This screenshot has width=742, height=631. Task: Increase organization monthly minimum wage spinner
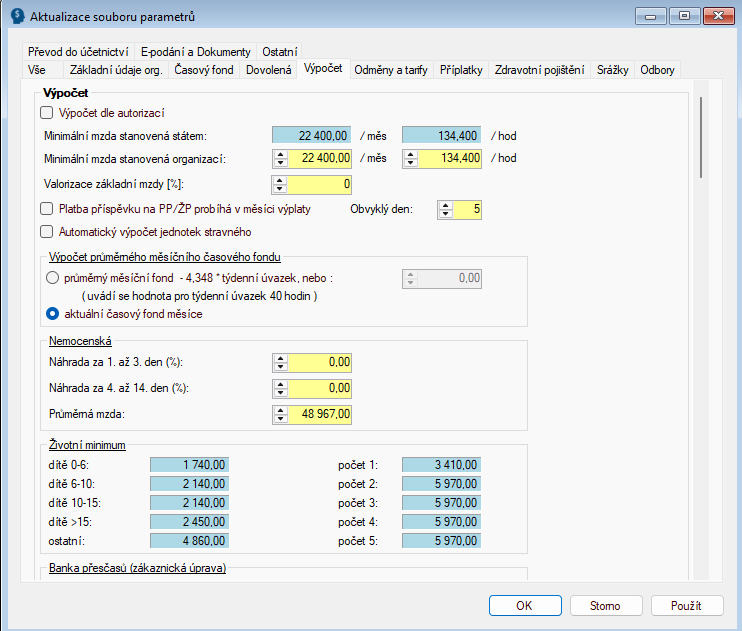[281, 154]
